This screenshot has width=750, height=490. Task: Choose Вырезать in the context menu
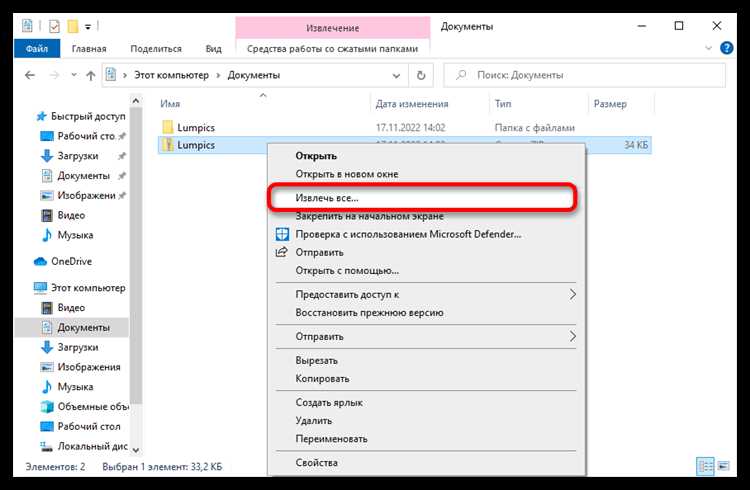point(316,360)
